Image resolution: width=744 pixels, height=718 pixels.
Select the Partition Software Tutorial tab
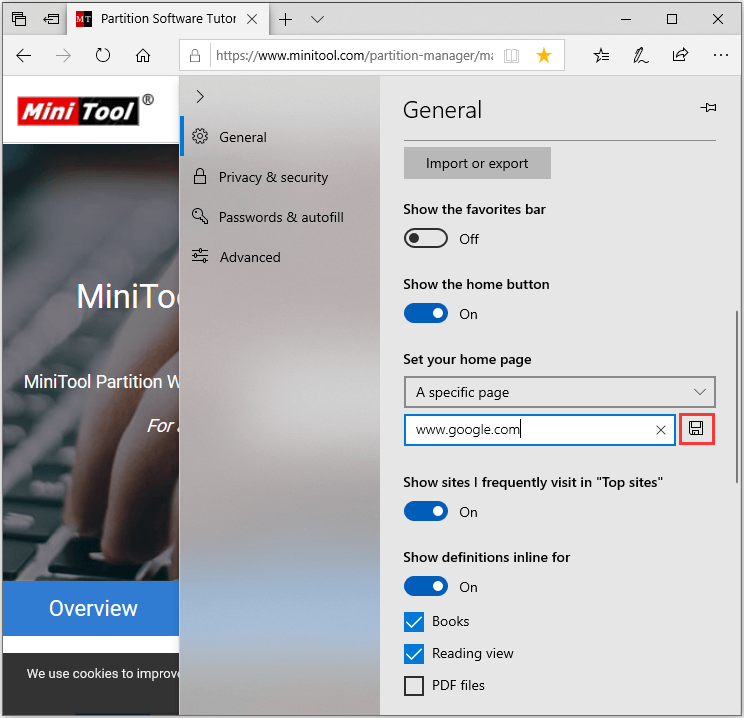coord(168,19)
